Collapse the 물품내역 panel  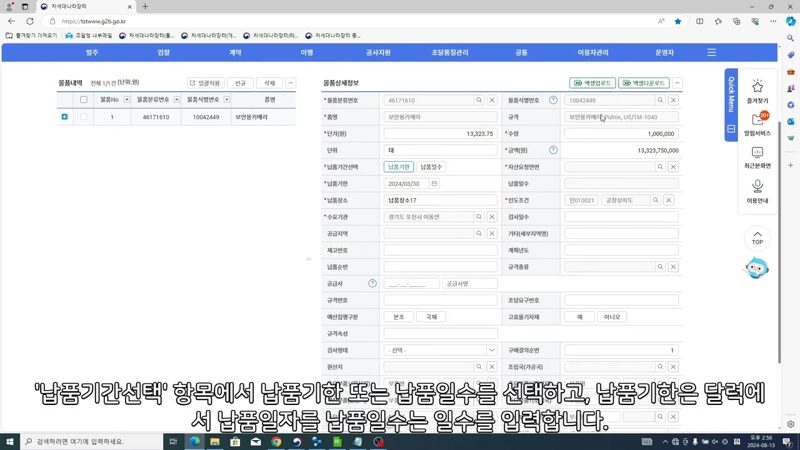(x=290, y=83)
